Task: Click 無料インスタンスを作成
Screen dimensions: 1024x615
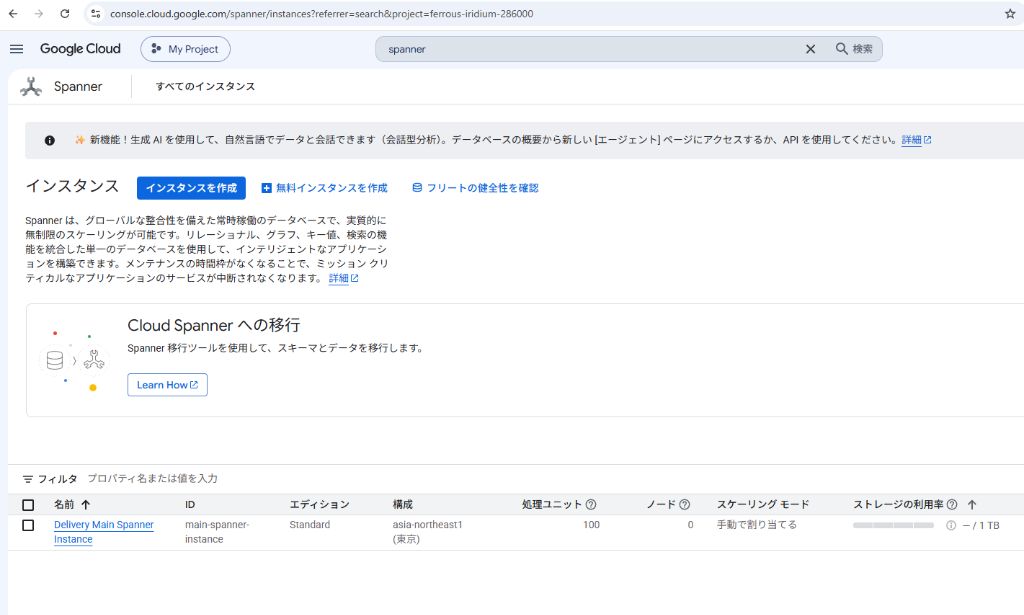Action: pos(325,188)
